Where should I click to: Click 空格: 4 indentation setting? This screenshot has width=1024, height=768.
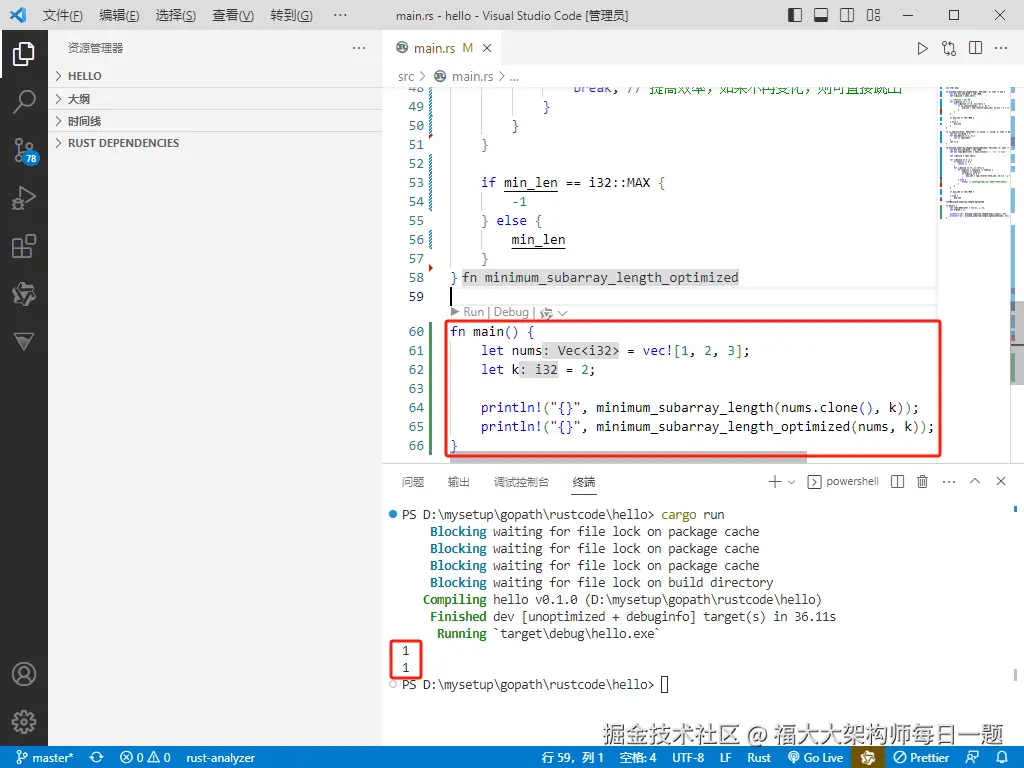point(638,758)
